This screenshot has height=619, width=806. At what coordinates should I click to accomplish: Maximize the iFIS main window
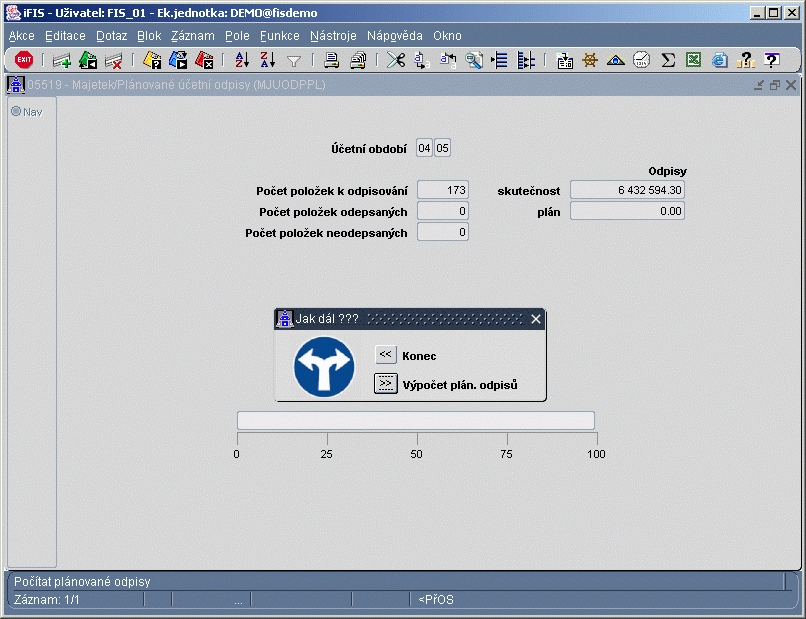click(x=774, y=13)
